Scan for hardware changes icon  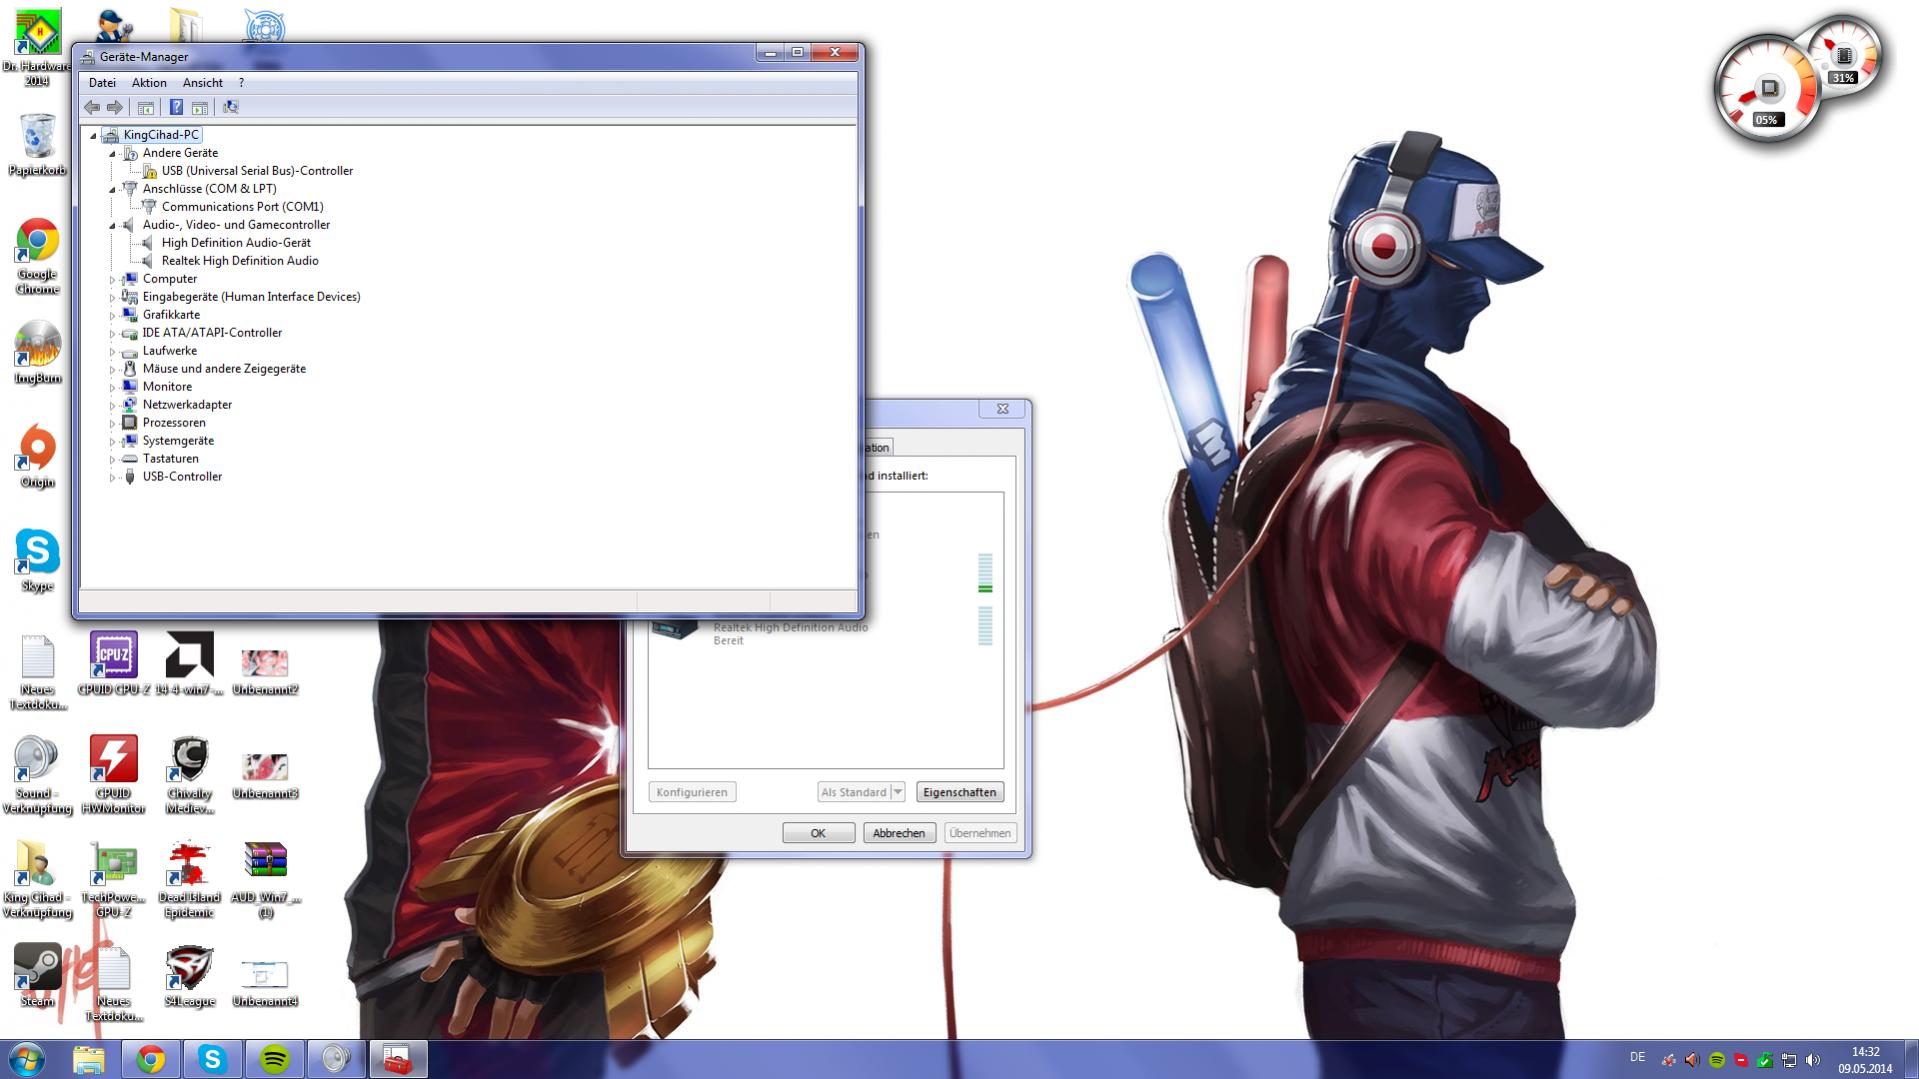click(x=231, y=107)
